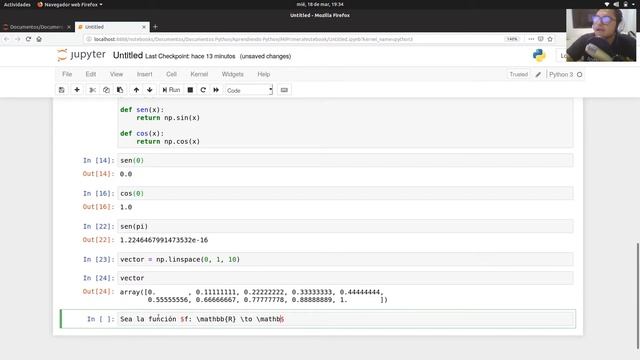
Task: Rename the notebook titled Untitled
Action: 128,56
